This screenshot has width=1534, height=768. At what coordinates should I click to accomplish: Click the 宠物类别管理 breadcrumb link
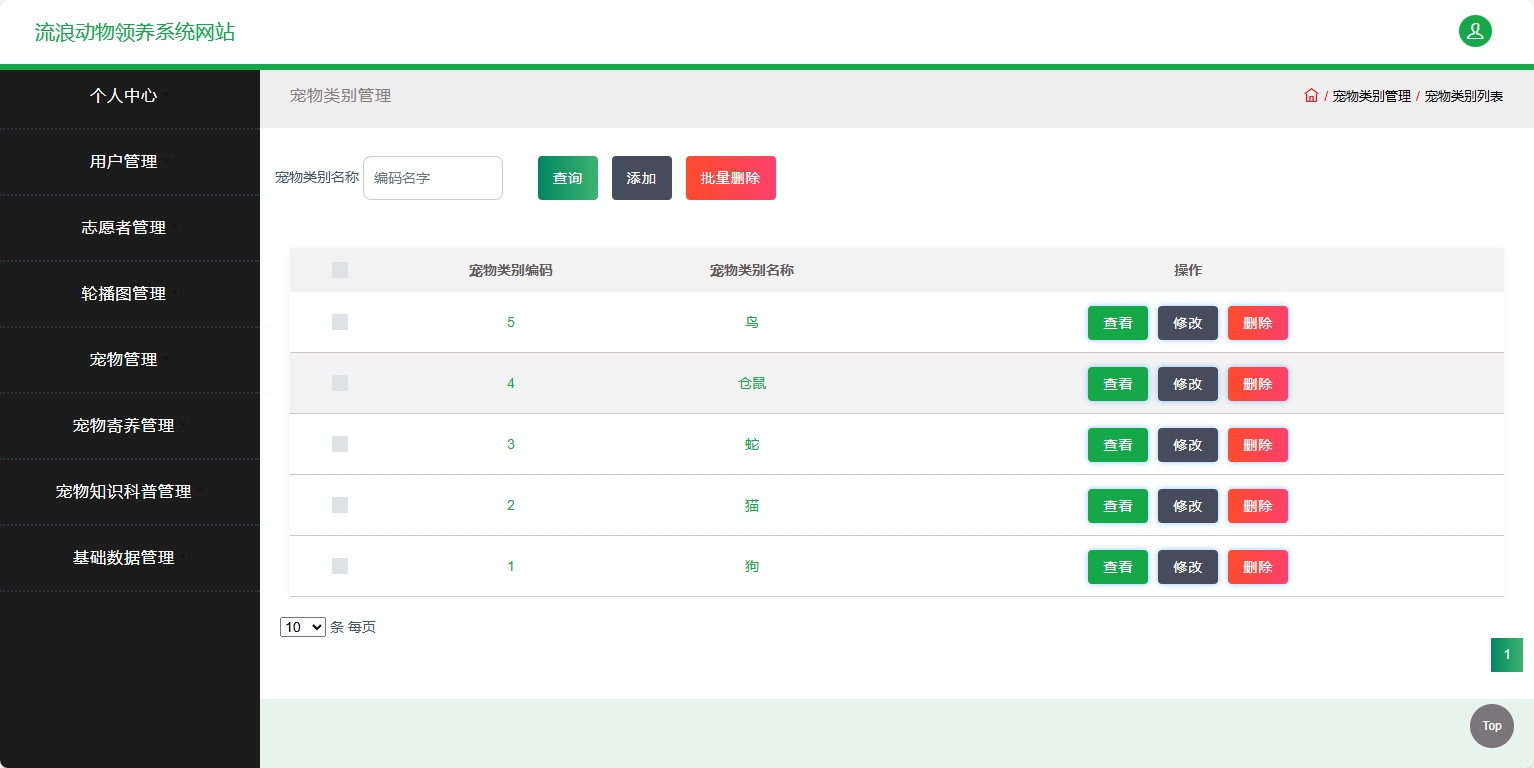[1372, 97]
